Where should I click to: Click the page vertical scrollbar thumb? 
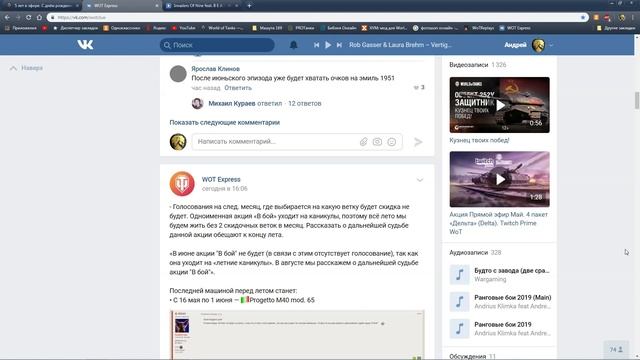[636, 100]
